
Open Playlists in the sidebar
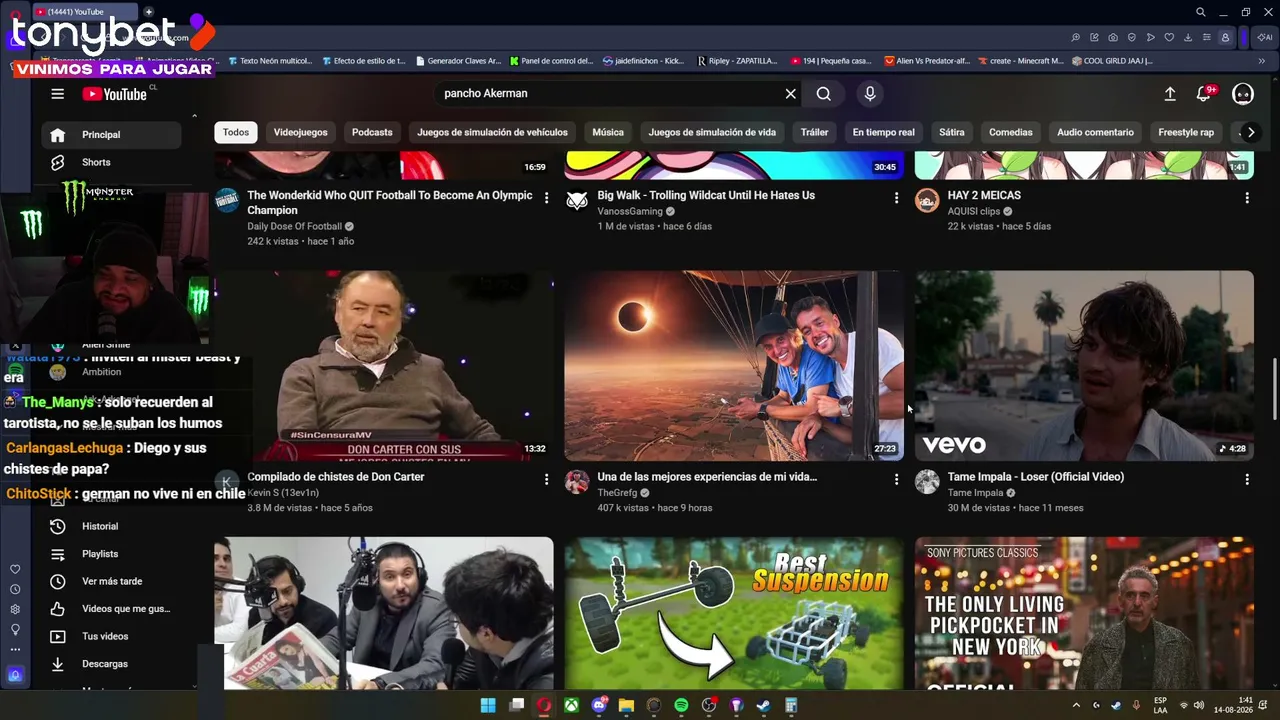(x=112, y=554)
